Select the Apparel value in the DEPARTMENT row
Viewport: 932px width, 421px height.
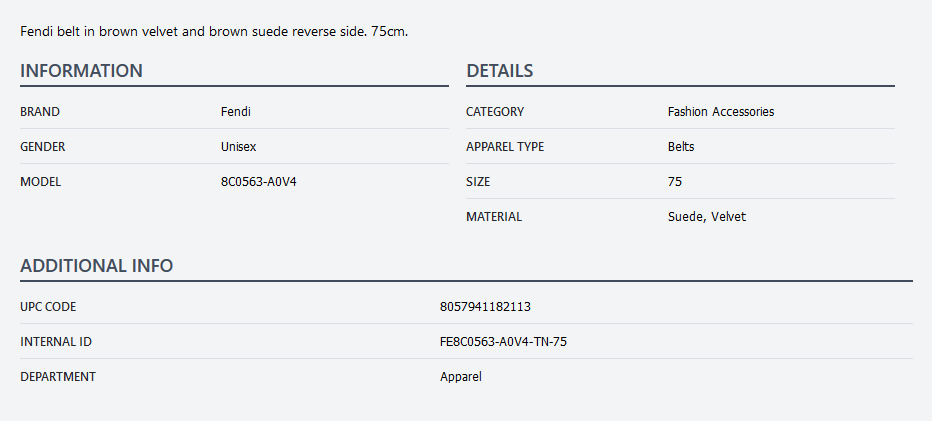[x=461, y=377]
